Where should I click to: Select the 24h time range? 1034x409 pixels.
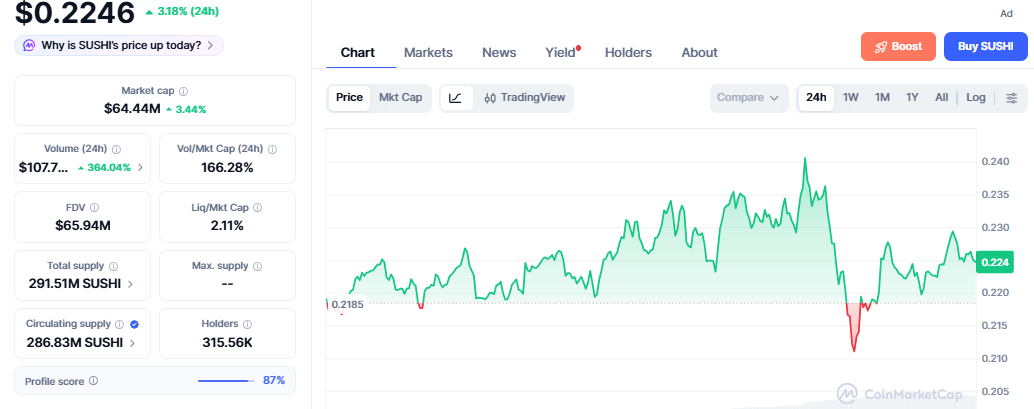[816, 98]
